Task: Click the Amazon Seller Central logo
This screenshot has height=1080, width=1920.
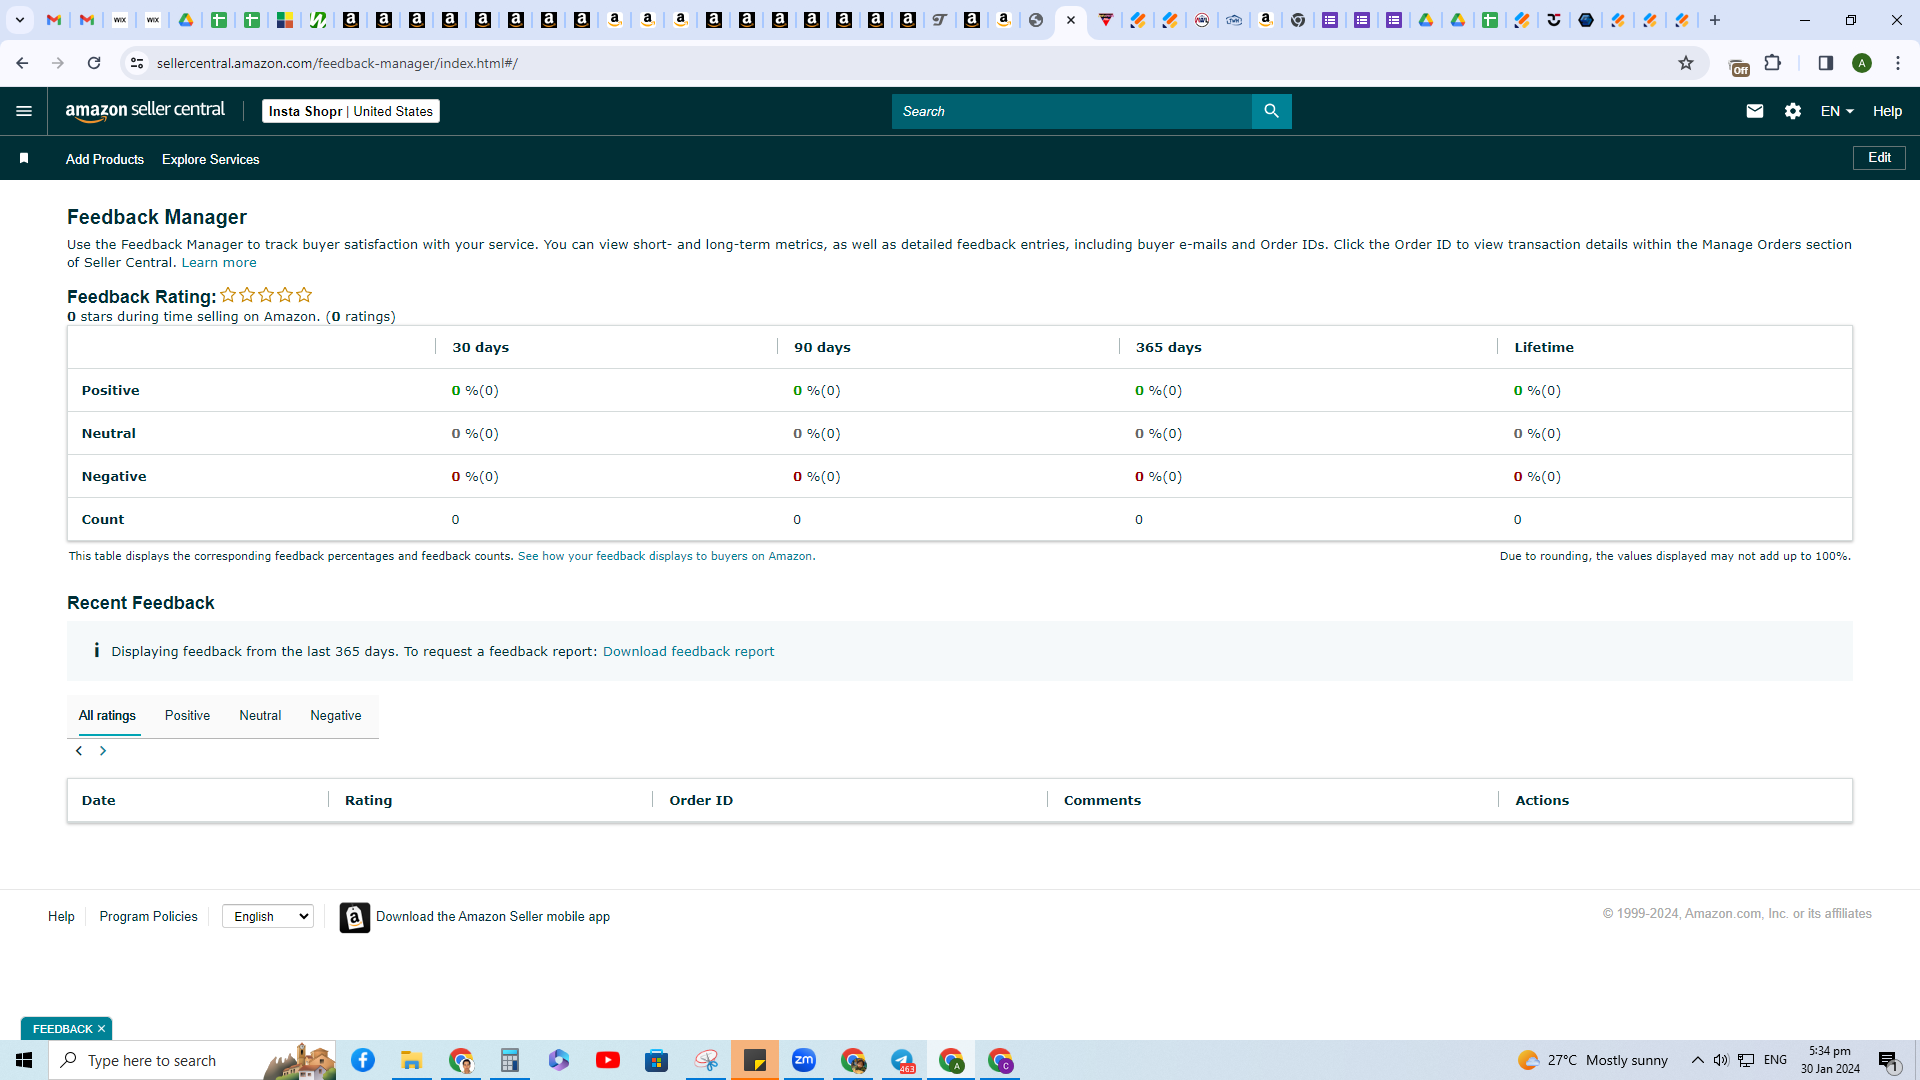Action: [145, 111]
